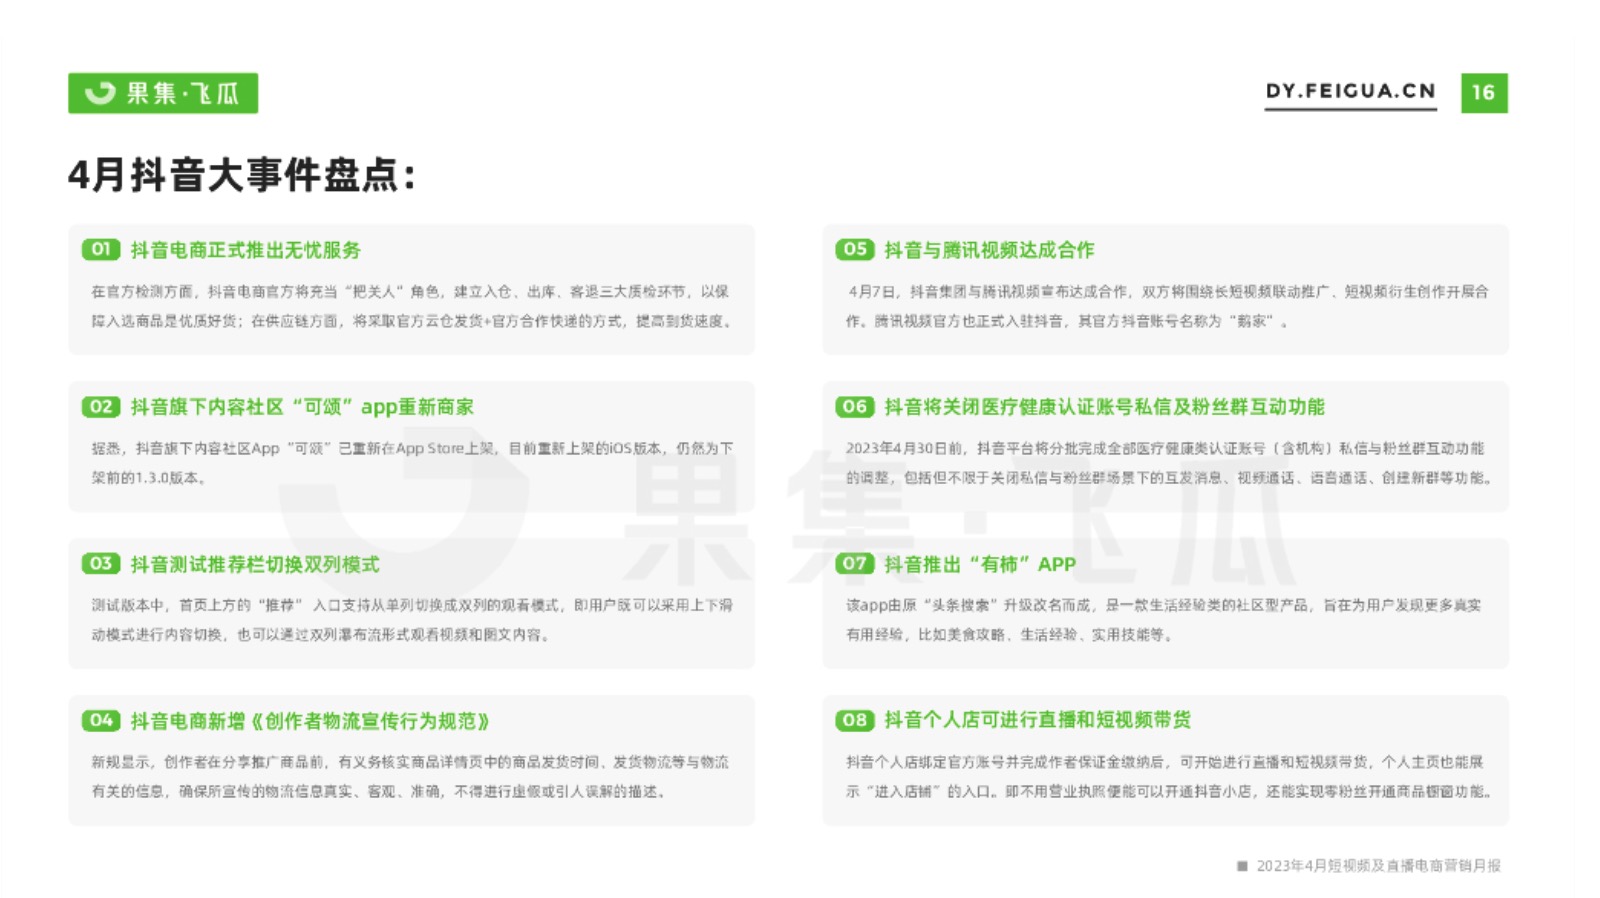Select heading 抖音个人店可进行直播和短视频带货
Viewport: 1600px width, 898px height.
1037,720
